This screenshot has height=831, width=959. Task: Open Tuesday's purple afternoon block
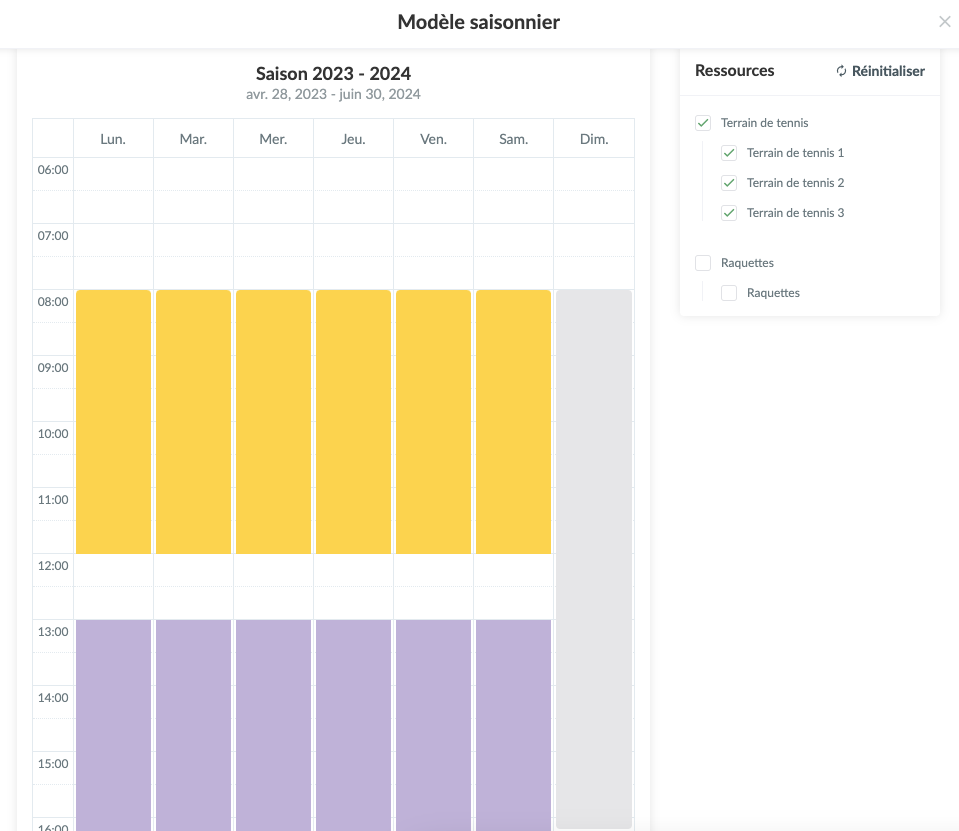193,725
